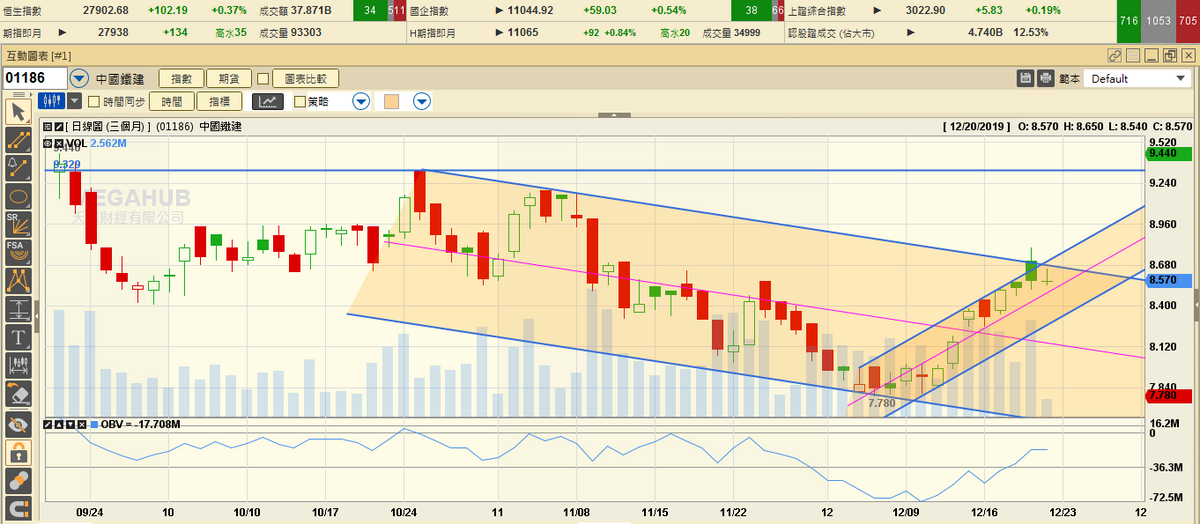
Task: Remove the OBV indicator panel
Action: 80,424
